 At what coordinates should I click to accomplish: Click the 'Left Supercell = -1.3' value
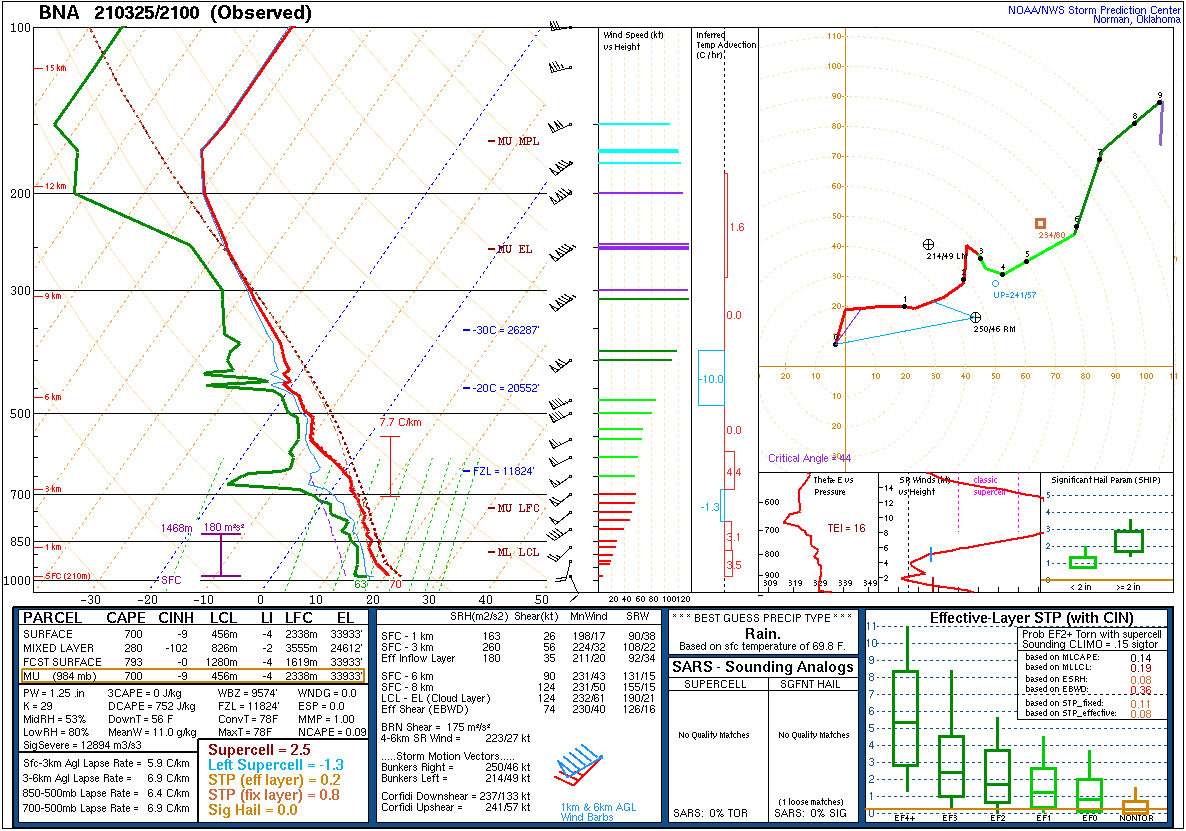click(276, 765)
